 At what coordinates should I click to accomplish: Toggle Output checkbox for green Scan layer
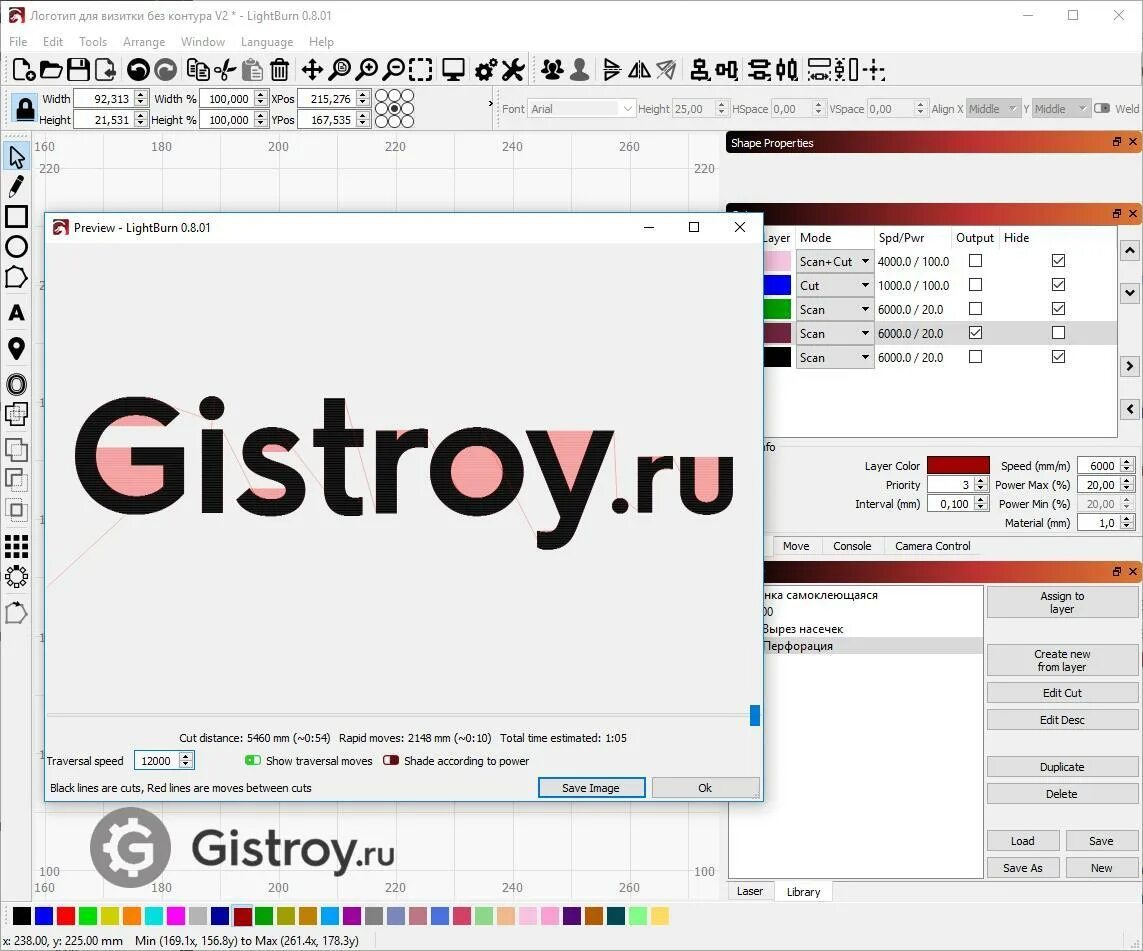[975, 308]
